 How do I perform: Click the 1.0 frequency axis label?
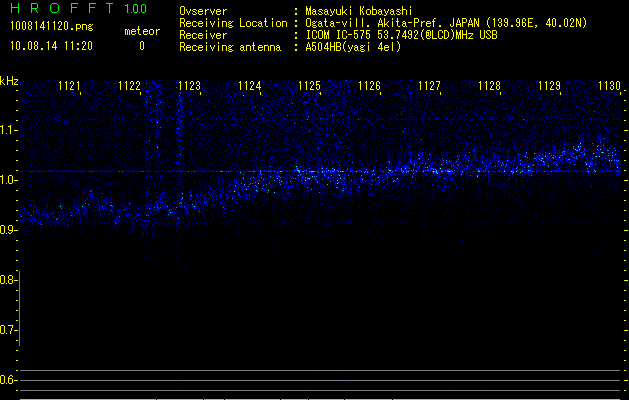click(x=8, y=180)
